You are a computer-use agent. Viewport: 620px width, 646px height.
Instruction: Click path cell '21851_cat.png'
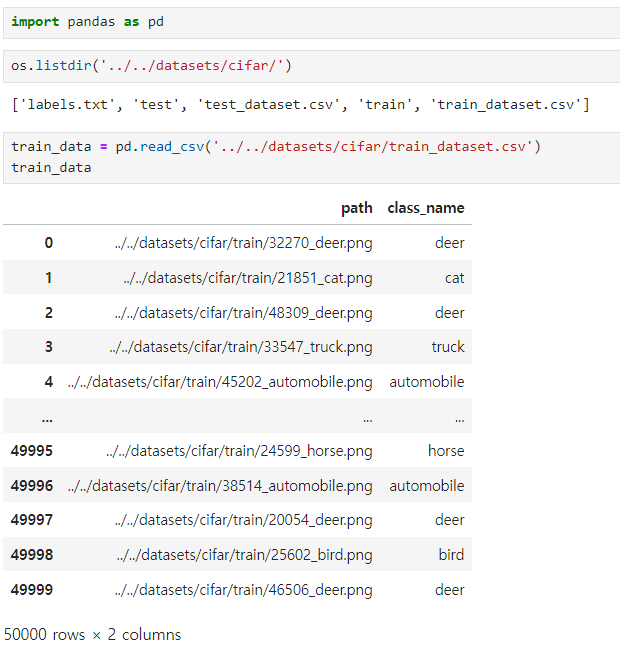point(248,278)
